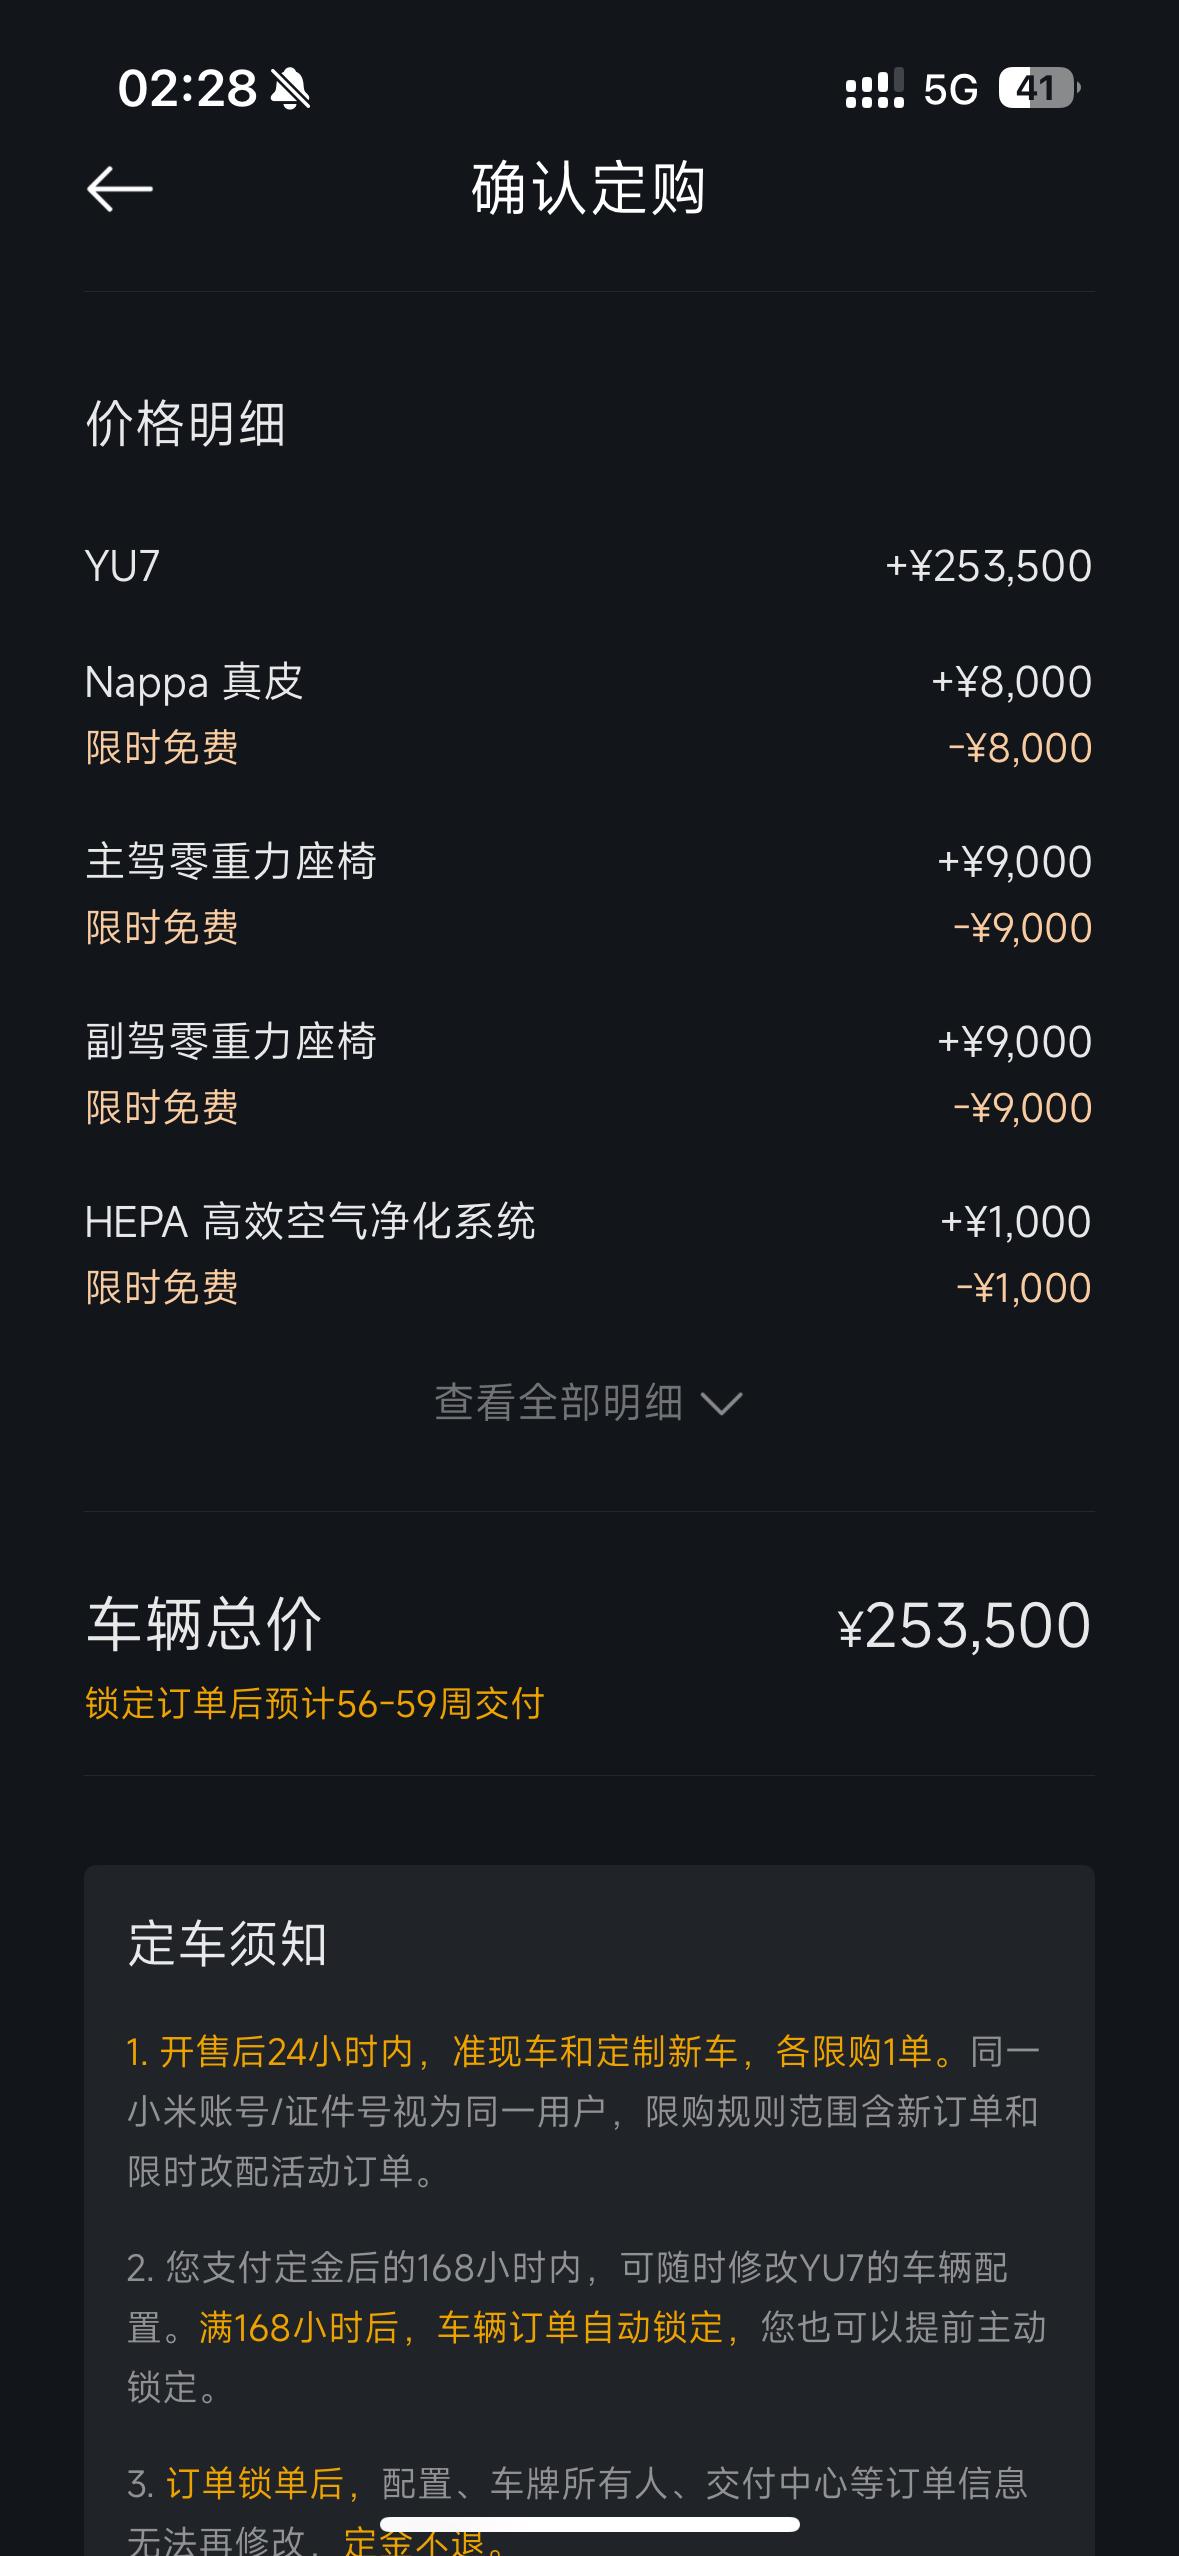
Task: Tap the 确认定购 page title
Action: pyautogui.click(x=589, y=189)
